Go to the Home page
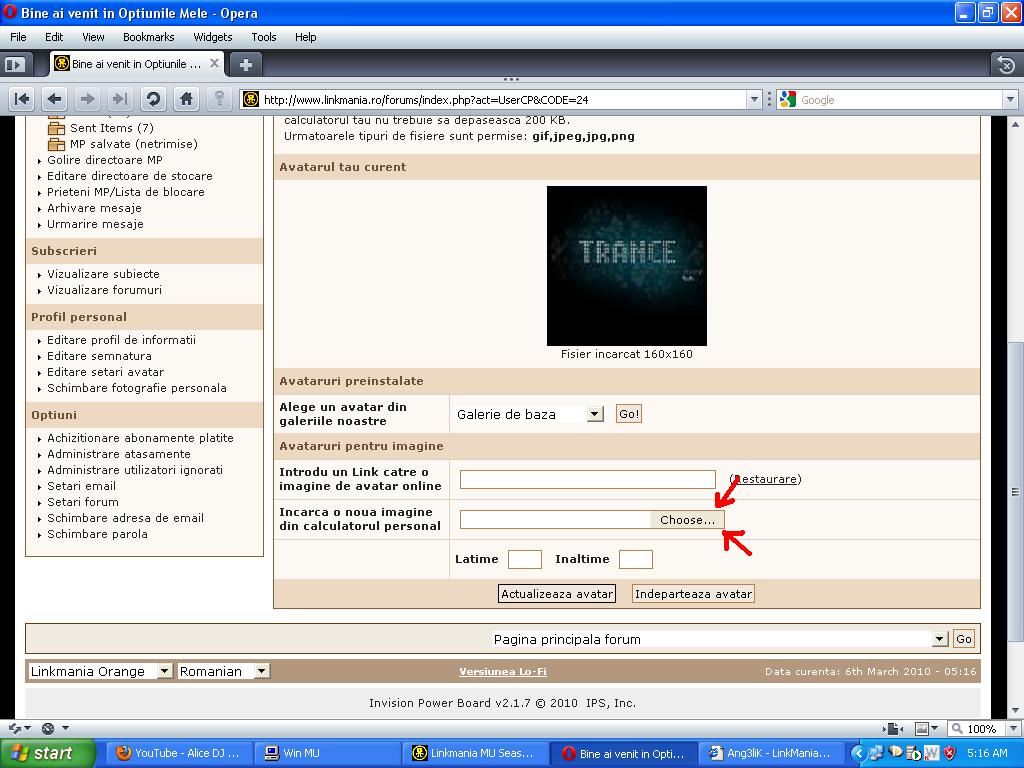The height and width of the screenshot is (768, 1024). pos(186,99)
